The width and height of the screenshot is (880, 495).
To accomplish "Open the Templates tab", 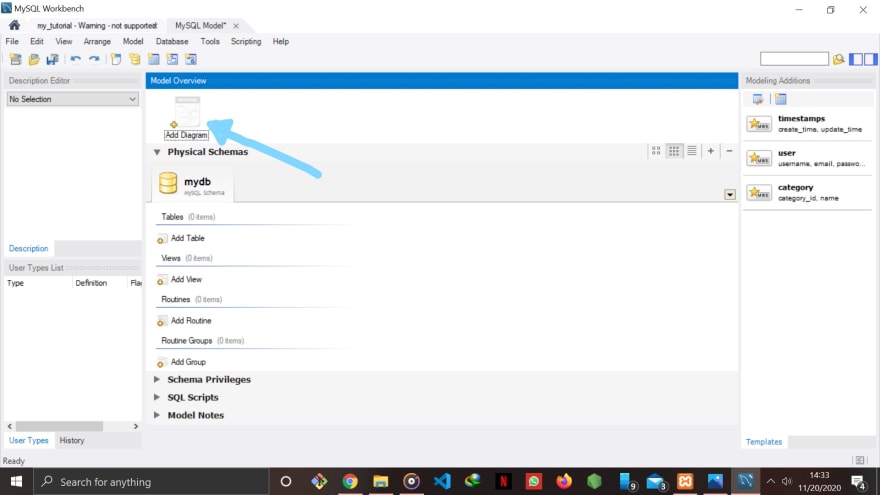I will (764, 442).
